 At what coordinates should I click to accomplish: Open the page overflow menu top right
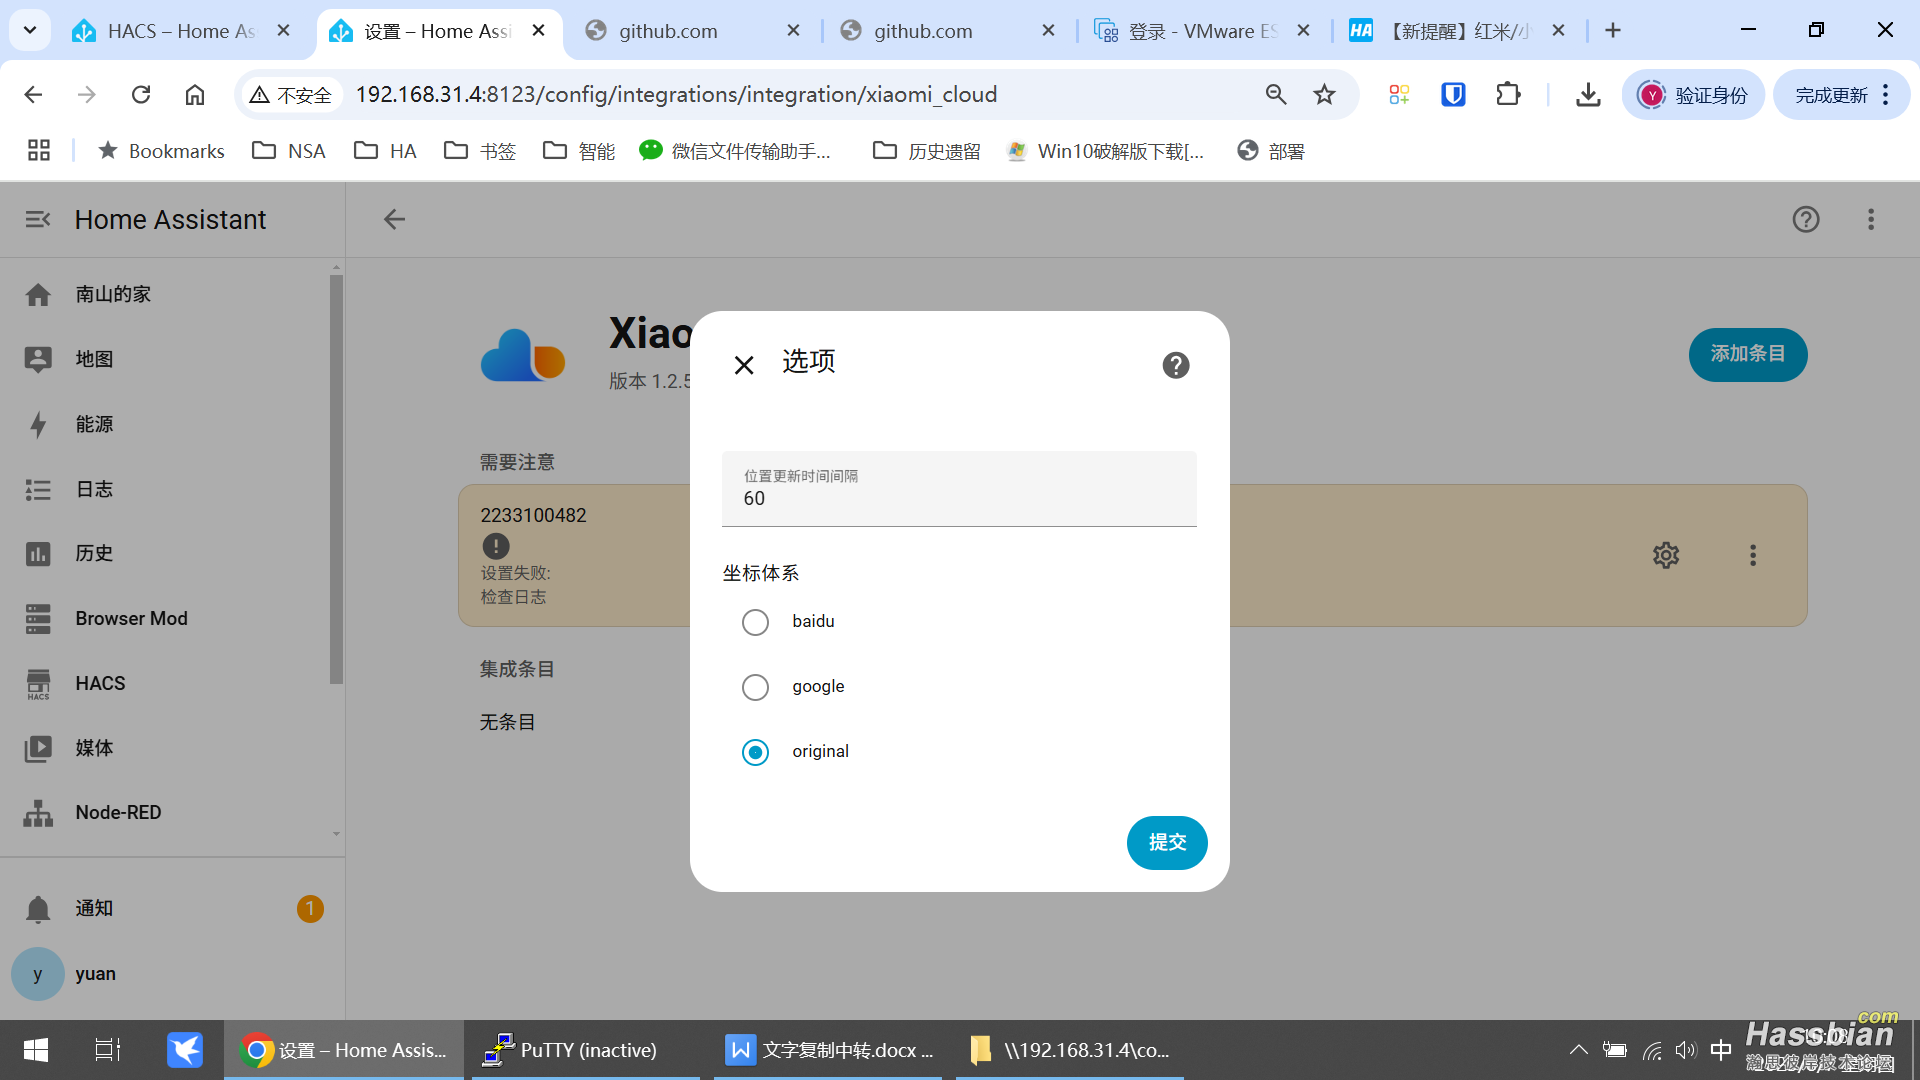click(x=1871, y=219)
